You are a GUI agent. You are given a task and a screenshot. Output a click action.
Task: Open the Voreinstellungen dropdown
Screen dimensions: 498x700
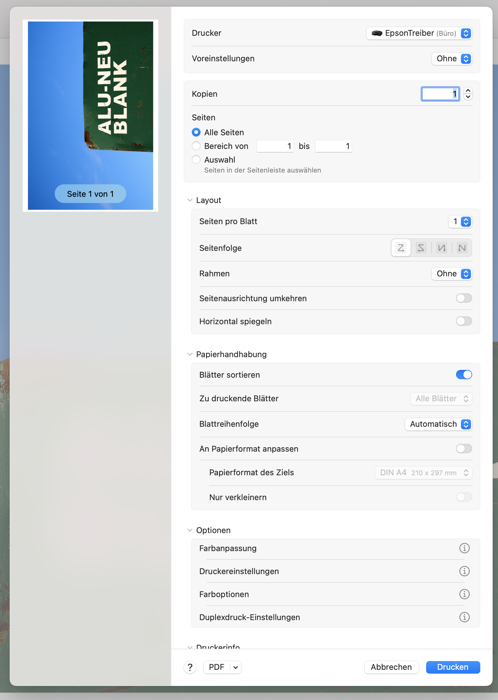coord(452,58)
